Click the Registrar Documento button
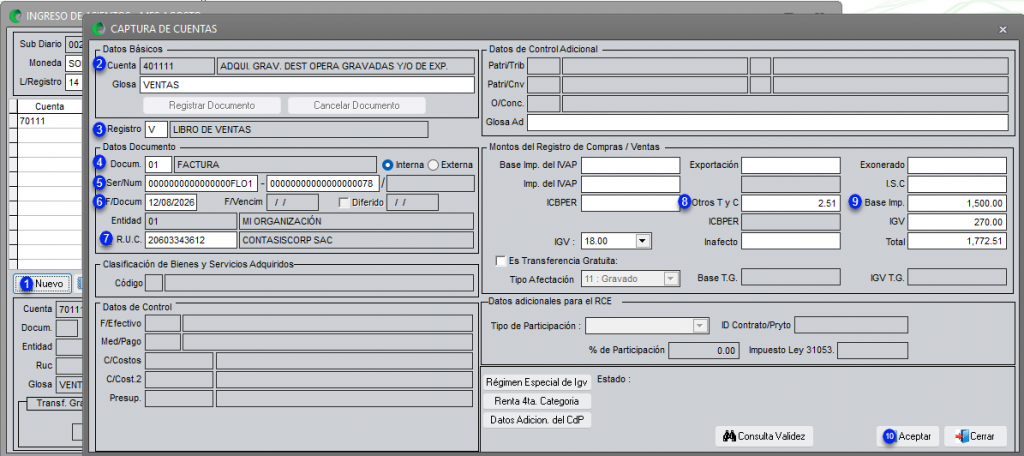The height and width of the screenshot is (456, 1024). click(212, 105)
